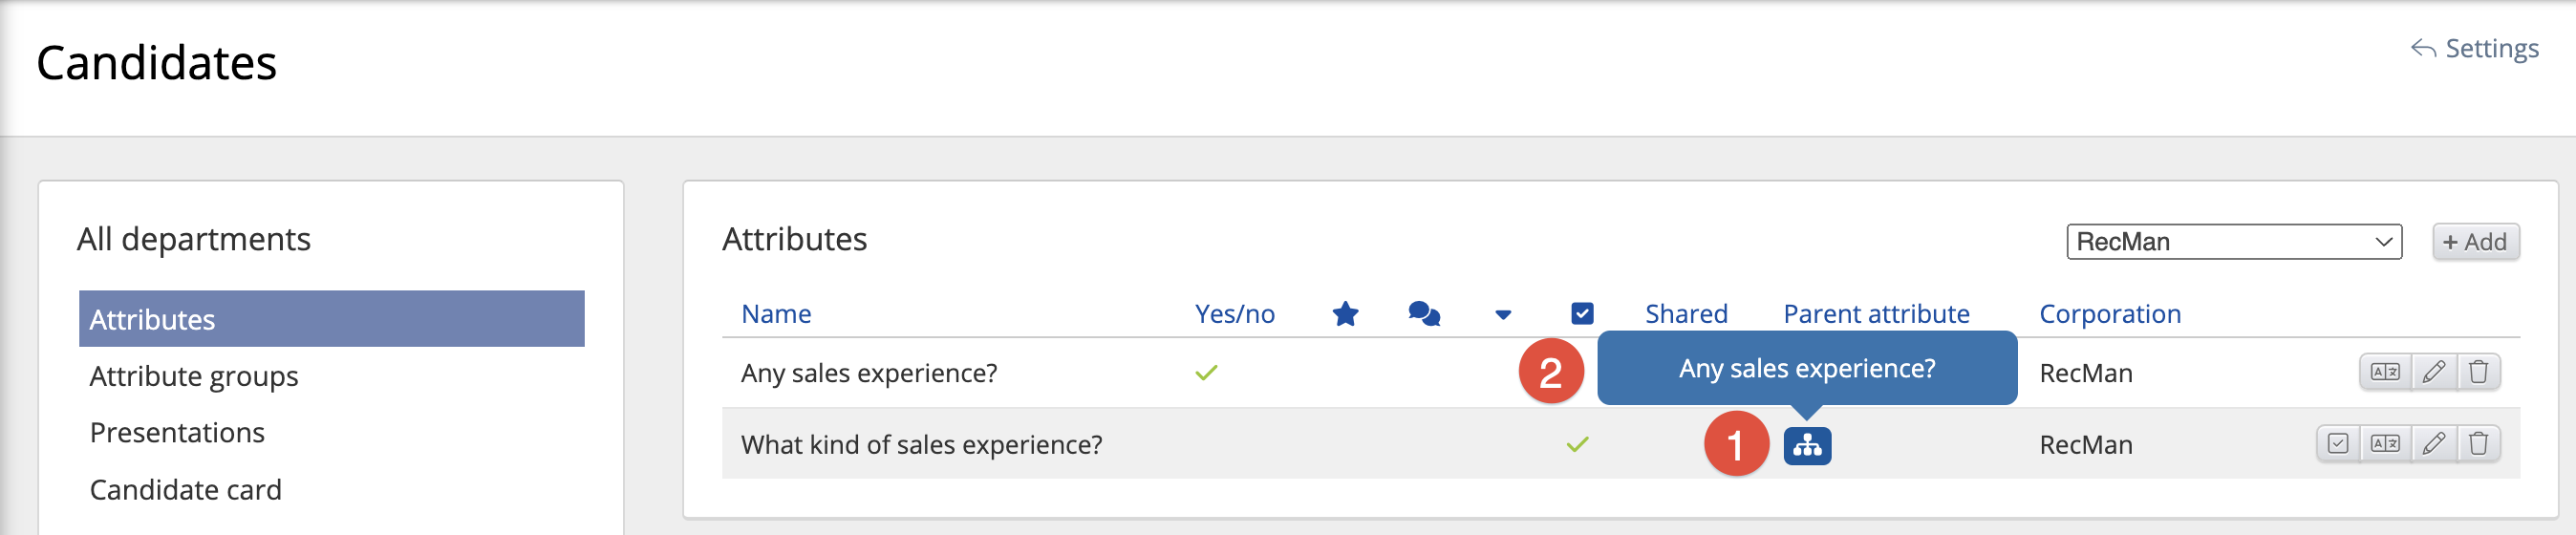Viewport: 2576px width, 535px height.
Task: Delete the "Any sales experience?" attribute
Action: click(2478, 372)
